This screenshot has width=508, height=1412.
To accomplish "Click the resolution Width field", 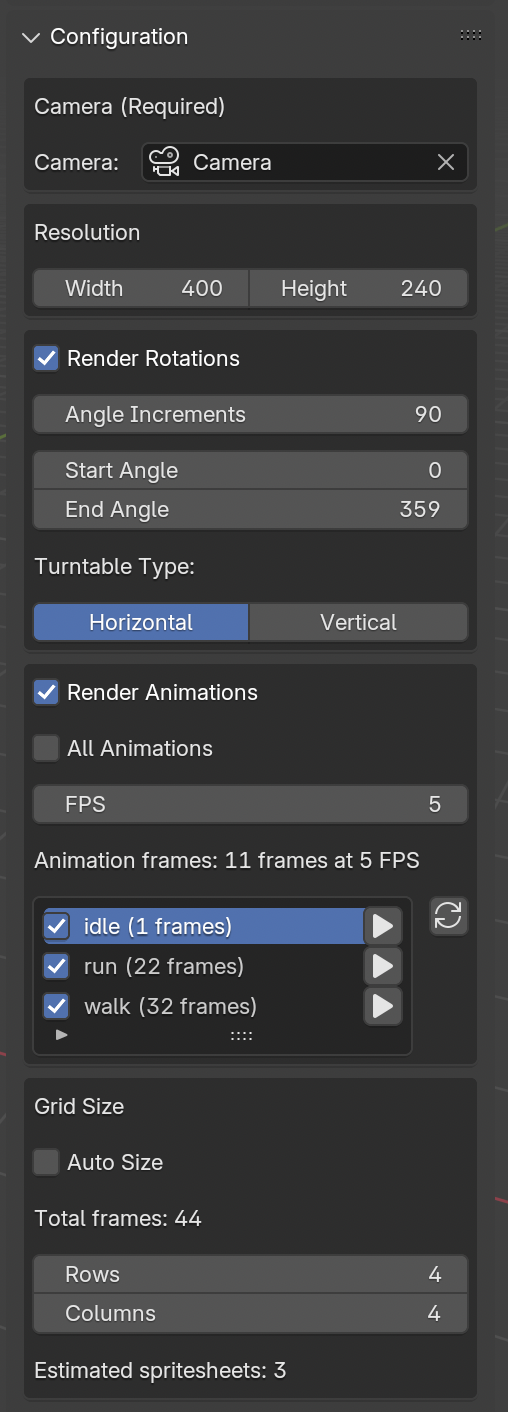I will [141, 288].
